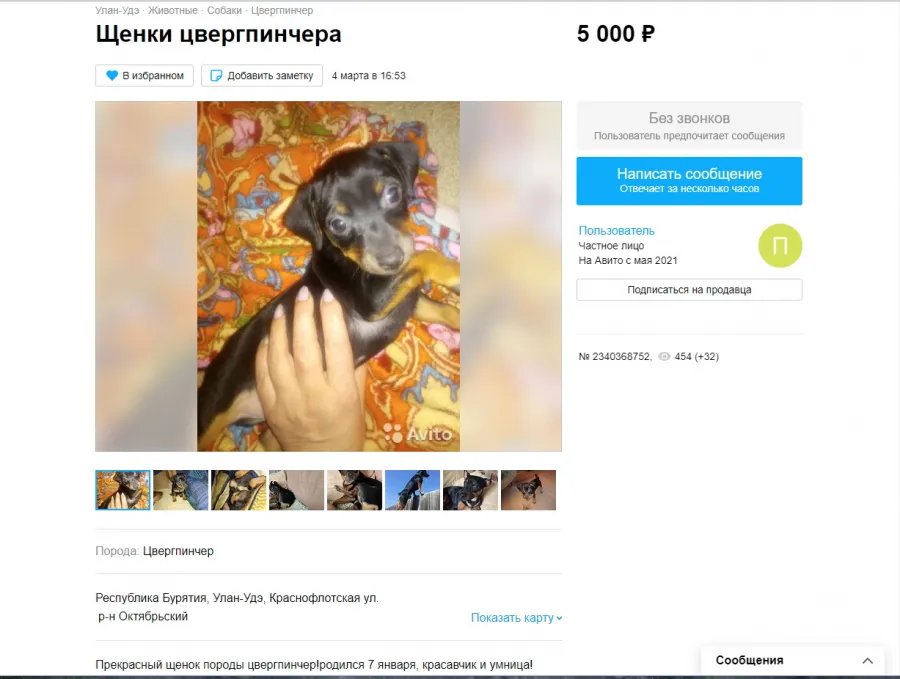Viewport: 900px width, 679px height.
Task: Expand the map with Показать карту
Action: pos(516,618)
